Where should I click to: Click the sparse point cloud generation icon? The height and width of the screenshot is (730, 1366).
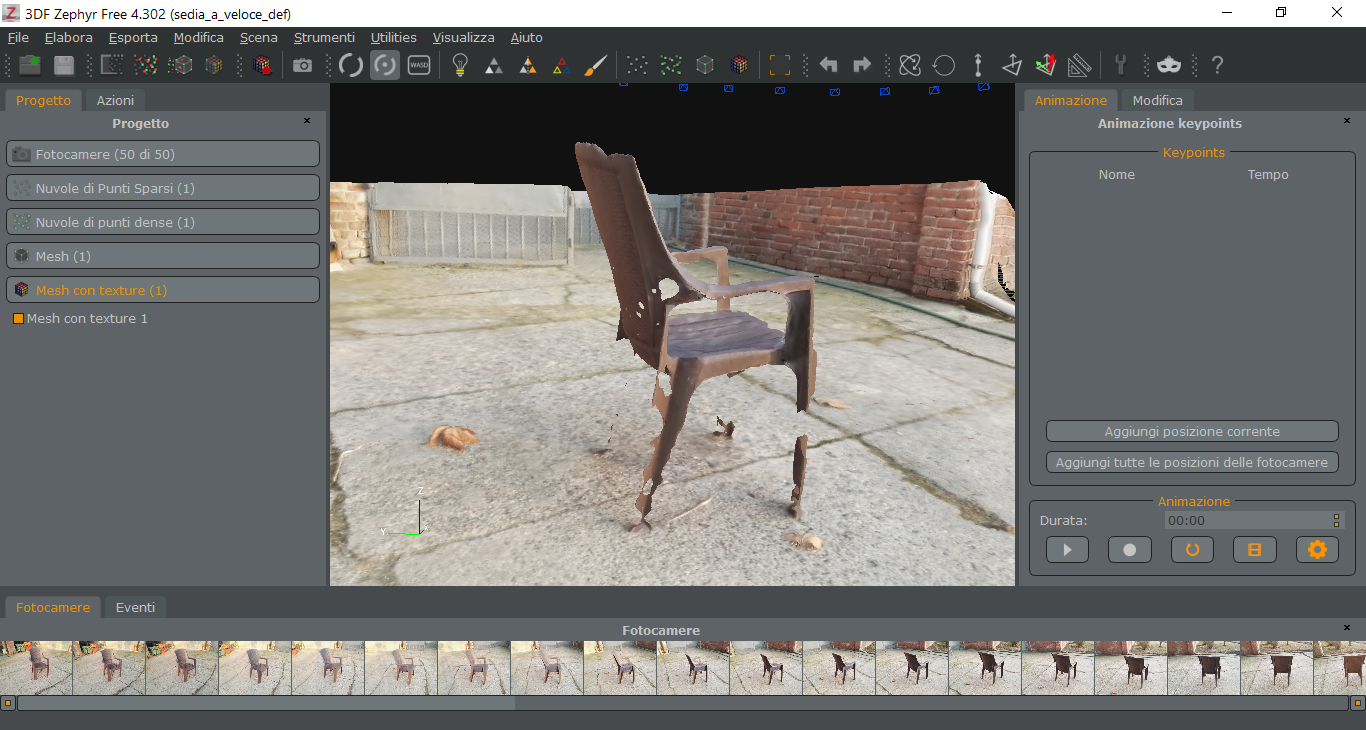click(x=112, y=65)
